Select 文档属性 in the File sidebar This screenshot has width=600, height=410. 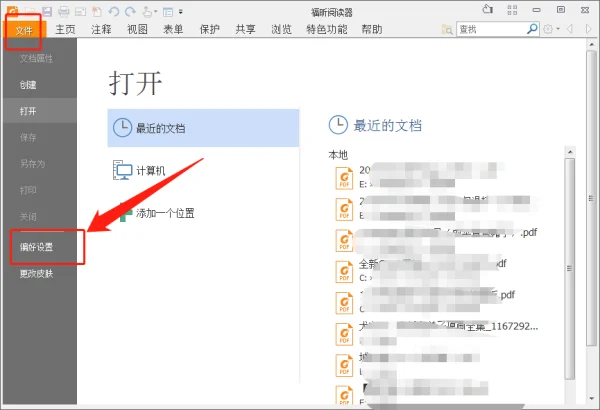coord(40,59)
